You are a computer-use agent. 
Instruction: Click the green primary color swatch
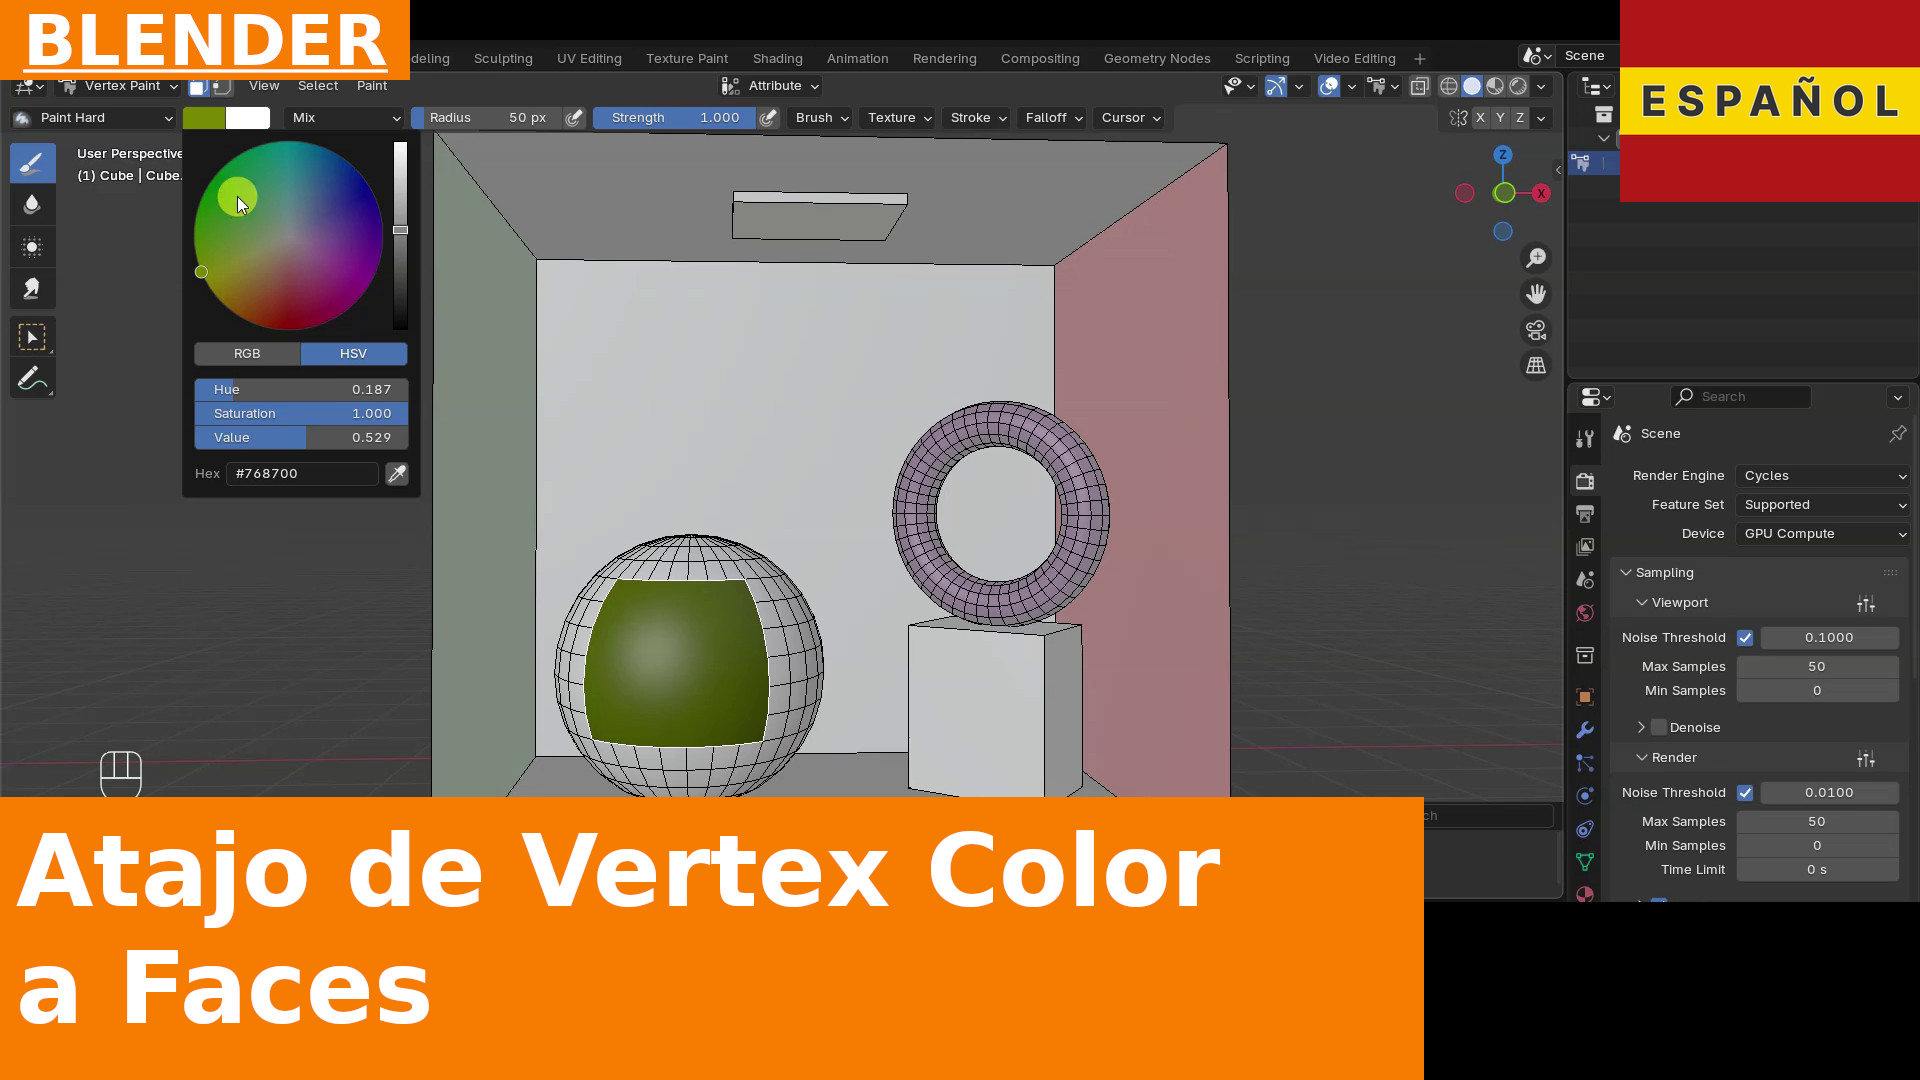[x=204, y=118]
